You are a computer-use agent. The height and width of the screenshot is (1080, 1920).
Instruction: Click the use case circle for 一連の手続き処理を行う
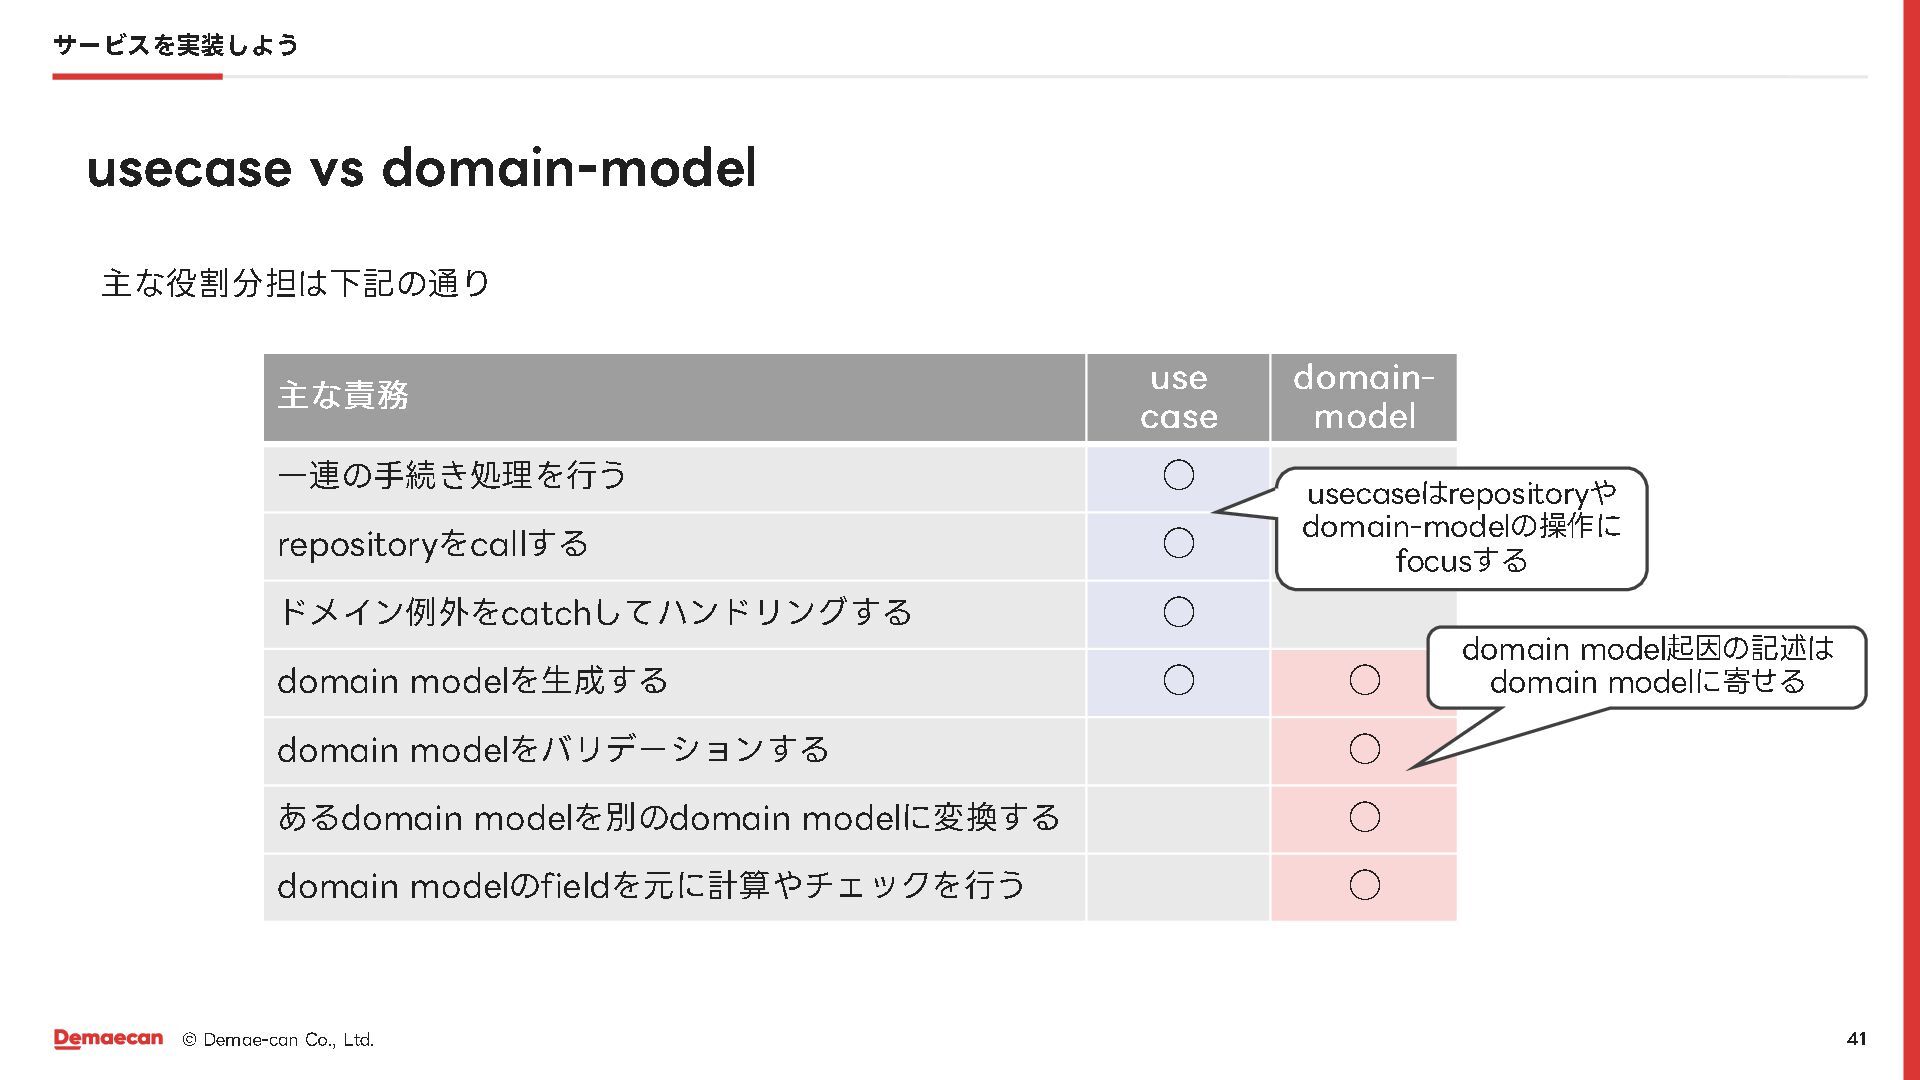click(1179, 475)
